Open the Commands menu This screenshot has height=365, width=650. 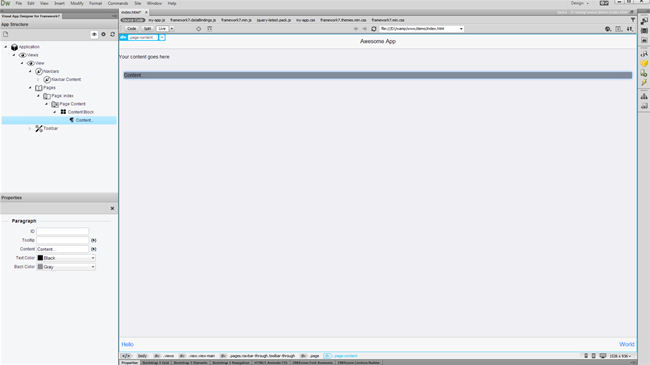pyautogui.click(x=118, y=3)
